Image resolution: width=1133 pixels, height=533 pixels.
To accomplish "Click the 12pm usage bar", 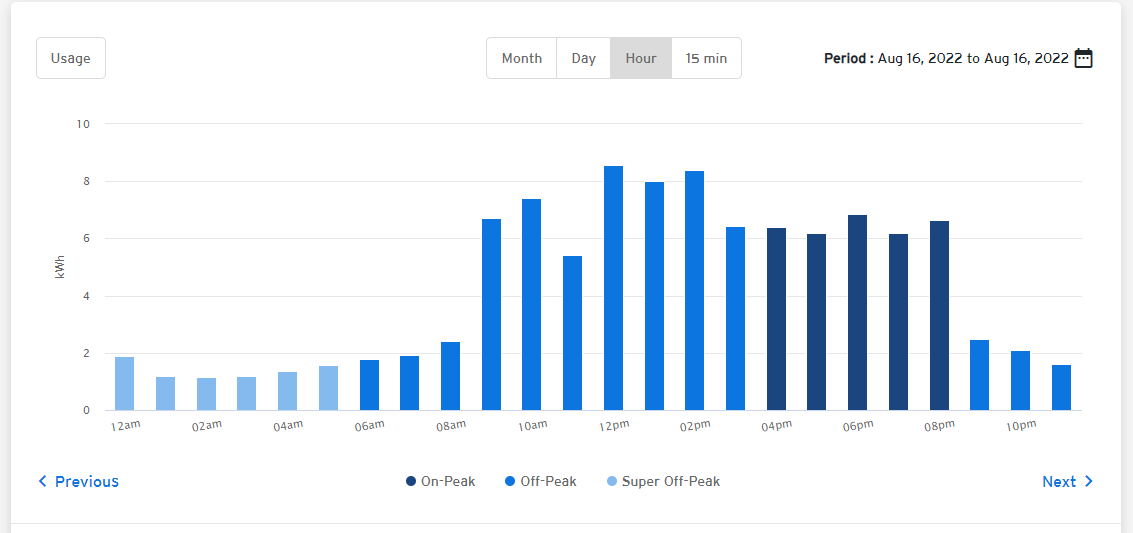I will [613, 288].
